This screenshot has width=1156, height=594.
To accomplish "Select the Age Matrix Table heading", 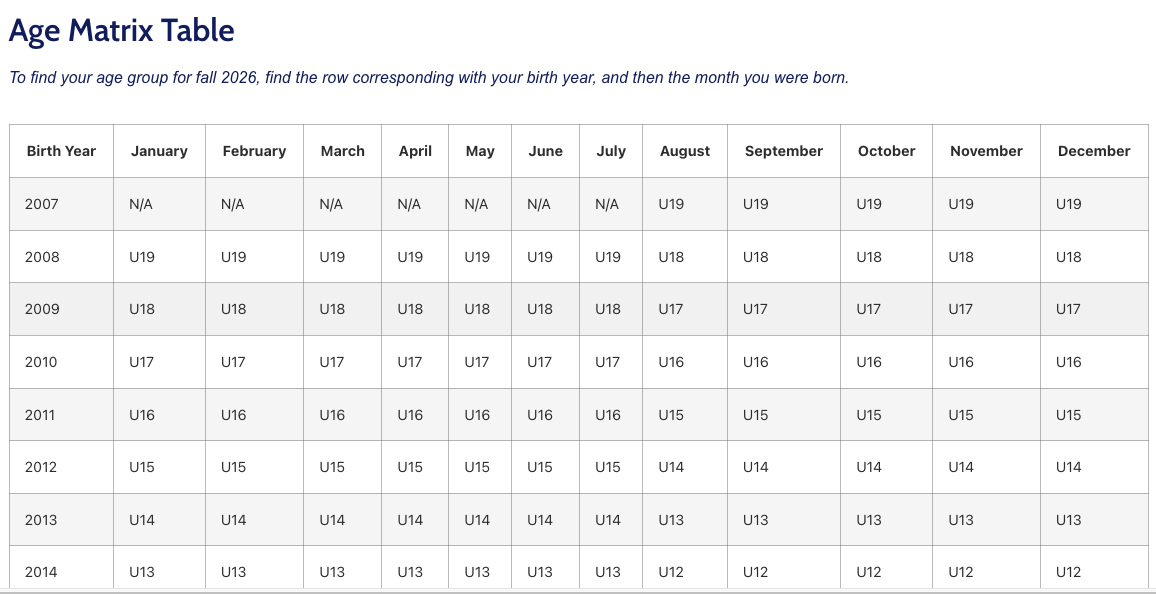I will [x=121, y=31].
